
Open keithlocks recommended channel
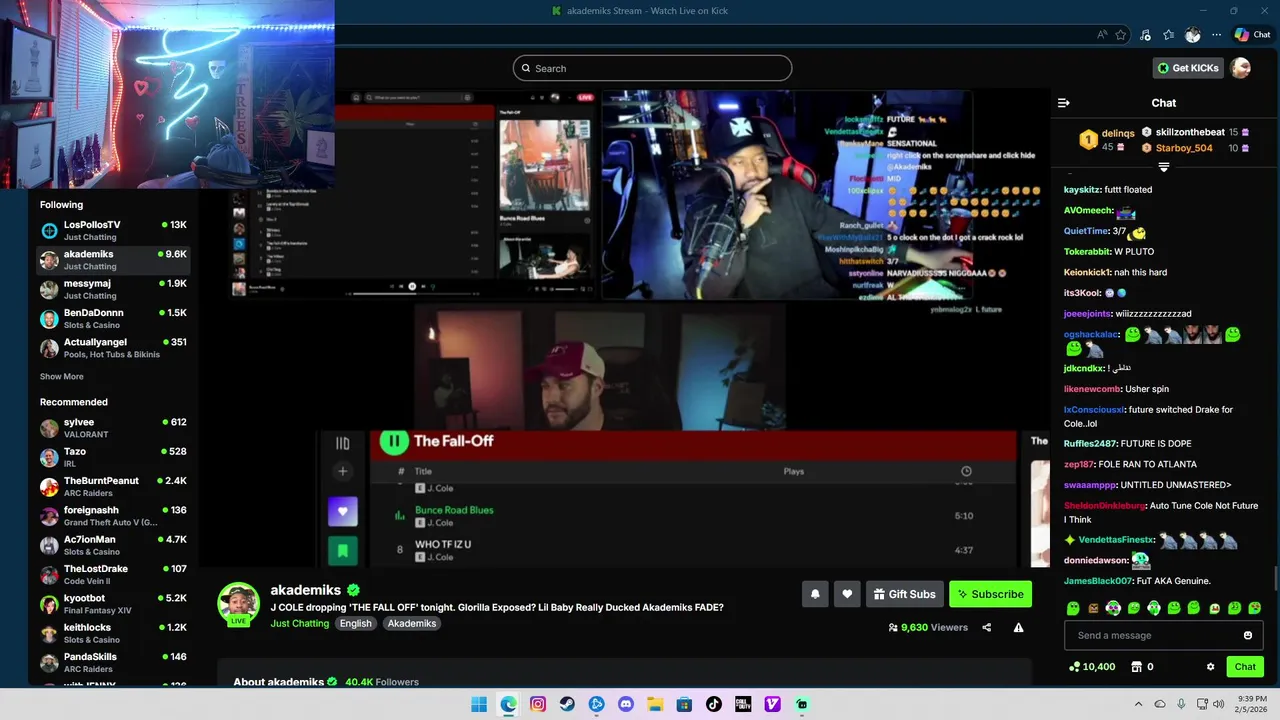tap(113, 633)
